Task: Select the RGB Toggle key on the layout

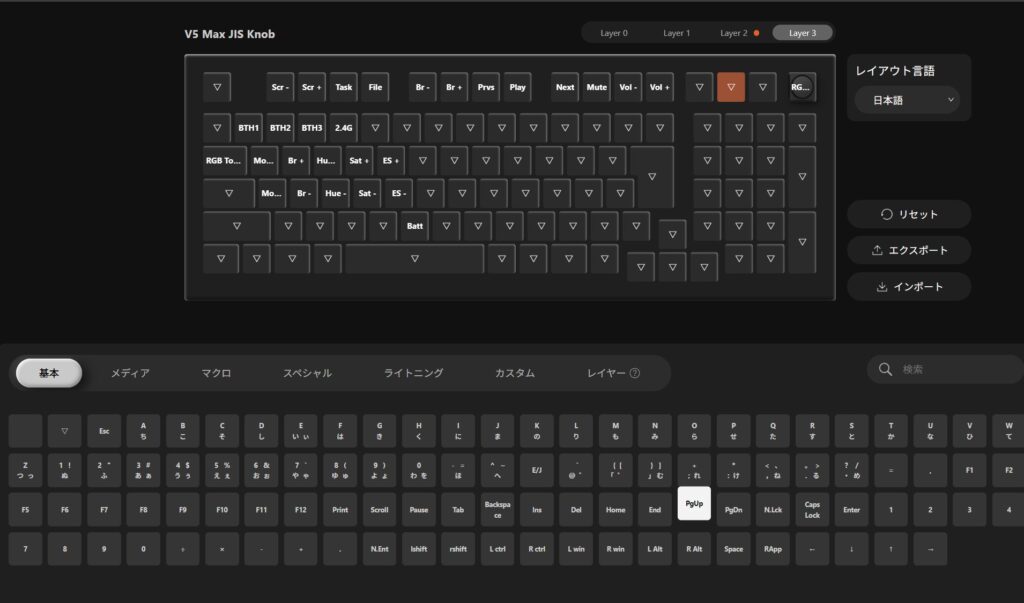Action: [x=224, y=160]
